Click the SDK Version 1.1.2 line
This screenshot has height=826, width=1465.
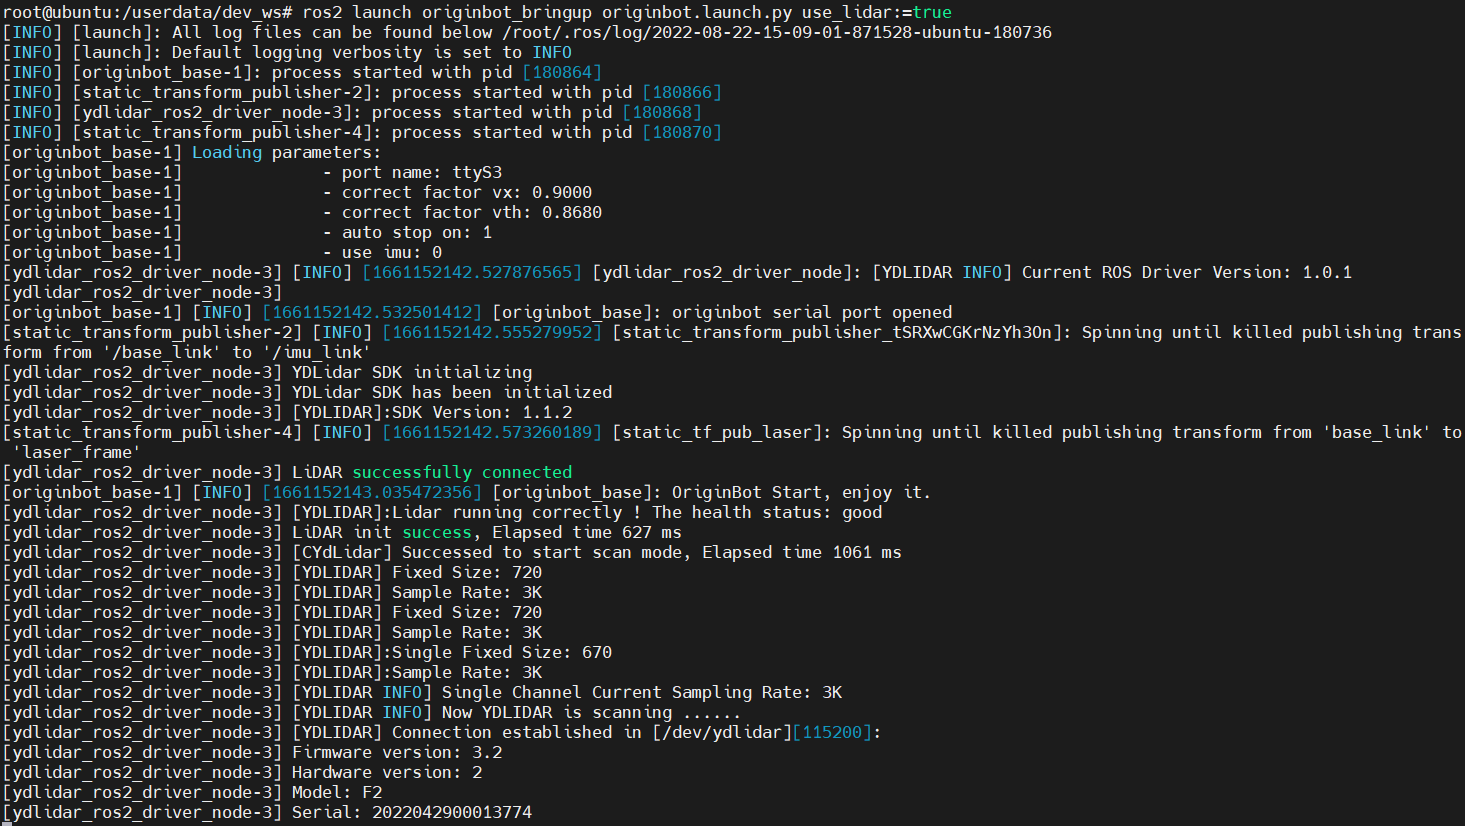tap(432, 412)
